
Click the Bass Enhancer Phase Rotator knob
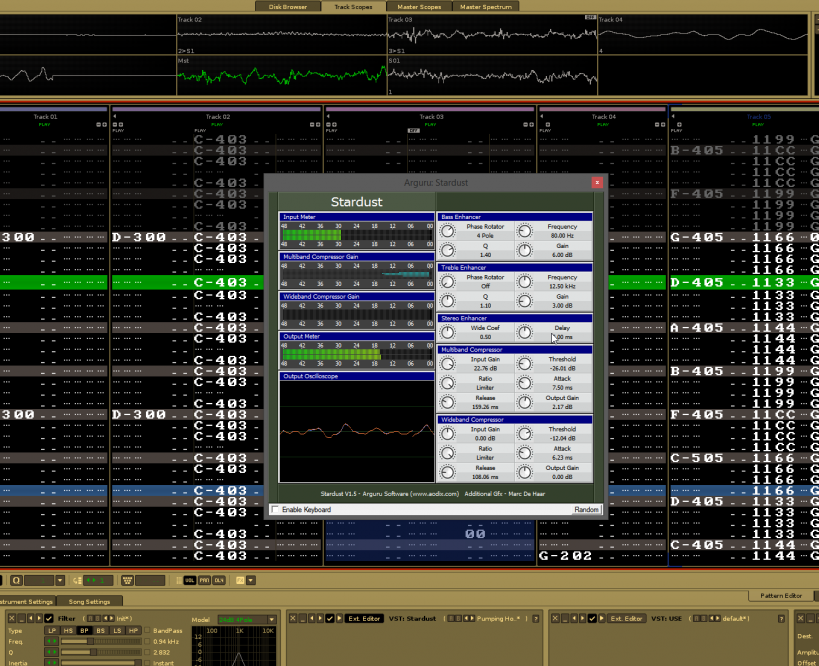[448, 231]
